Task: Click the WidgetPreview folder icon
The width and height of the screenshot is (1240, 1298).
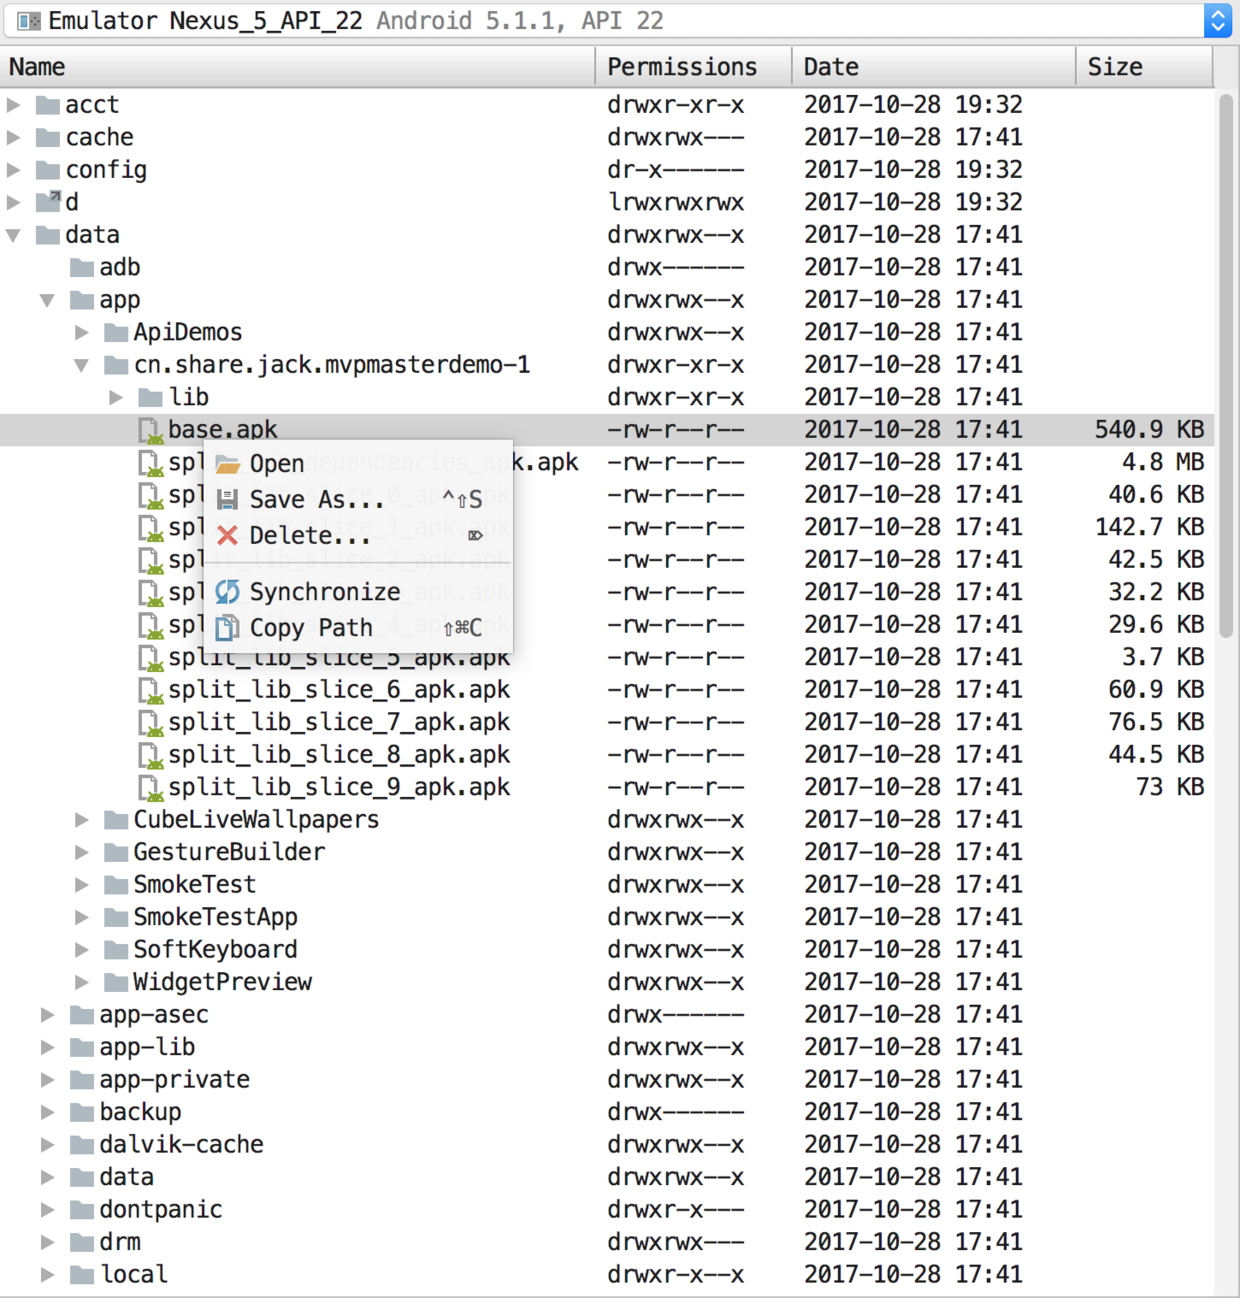Action: [x=116, y=982]
